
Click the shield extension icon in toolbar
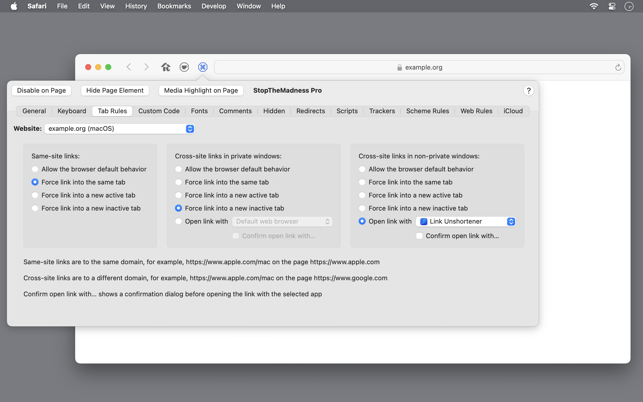point(184,67)
